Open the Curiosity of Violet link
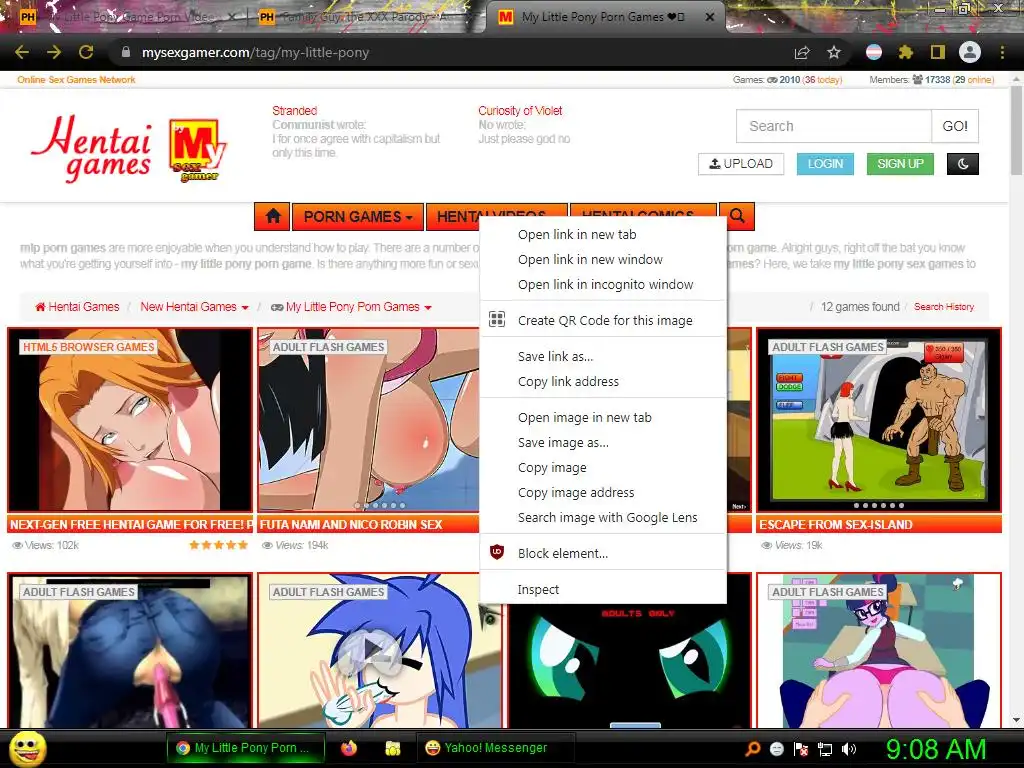1024x768 pixels. [x=520, y=111]
